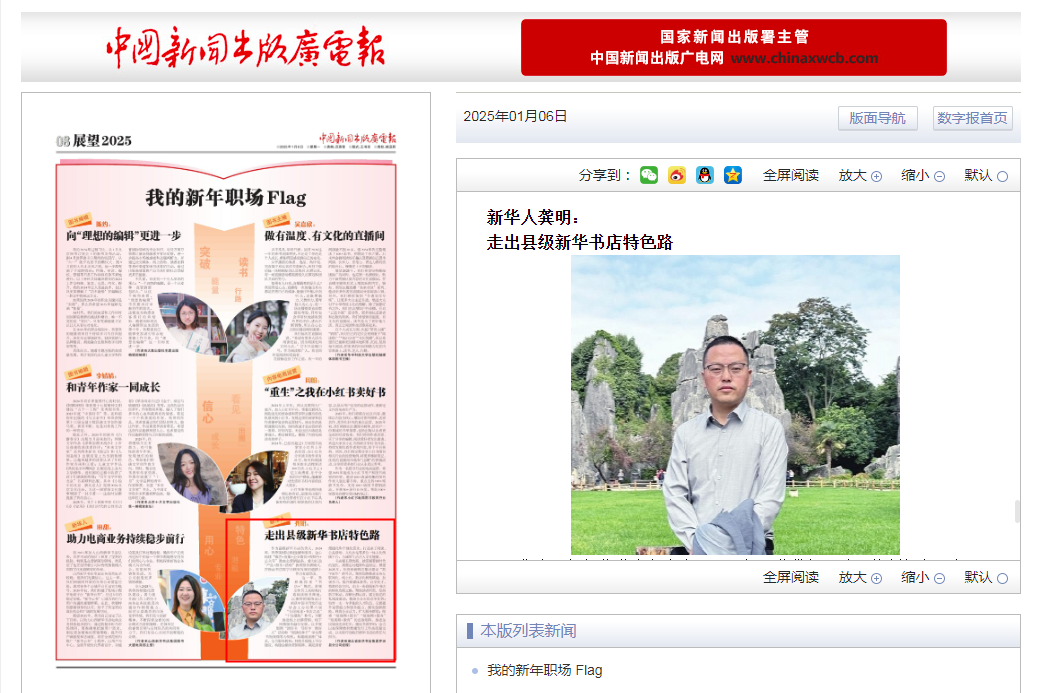
Task: Click the red 国家新闻出版署主管 banner
Action: pyautogui.click(x=733, y=47)
